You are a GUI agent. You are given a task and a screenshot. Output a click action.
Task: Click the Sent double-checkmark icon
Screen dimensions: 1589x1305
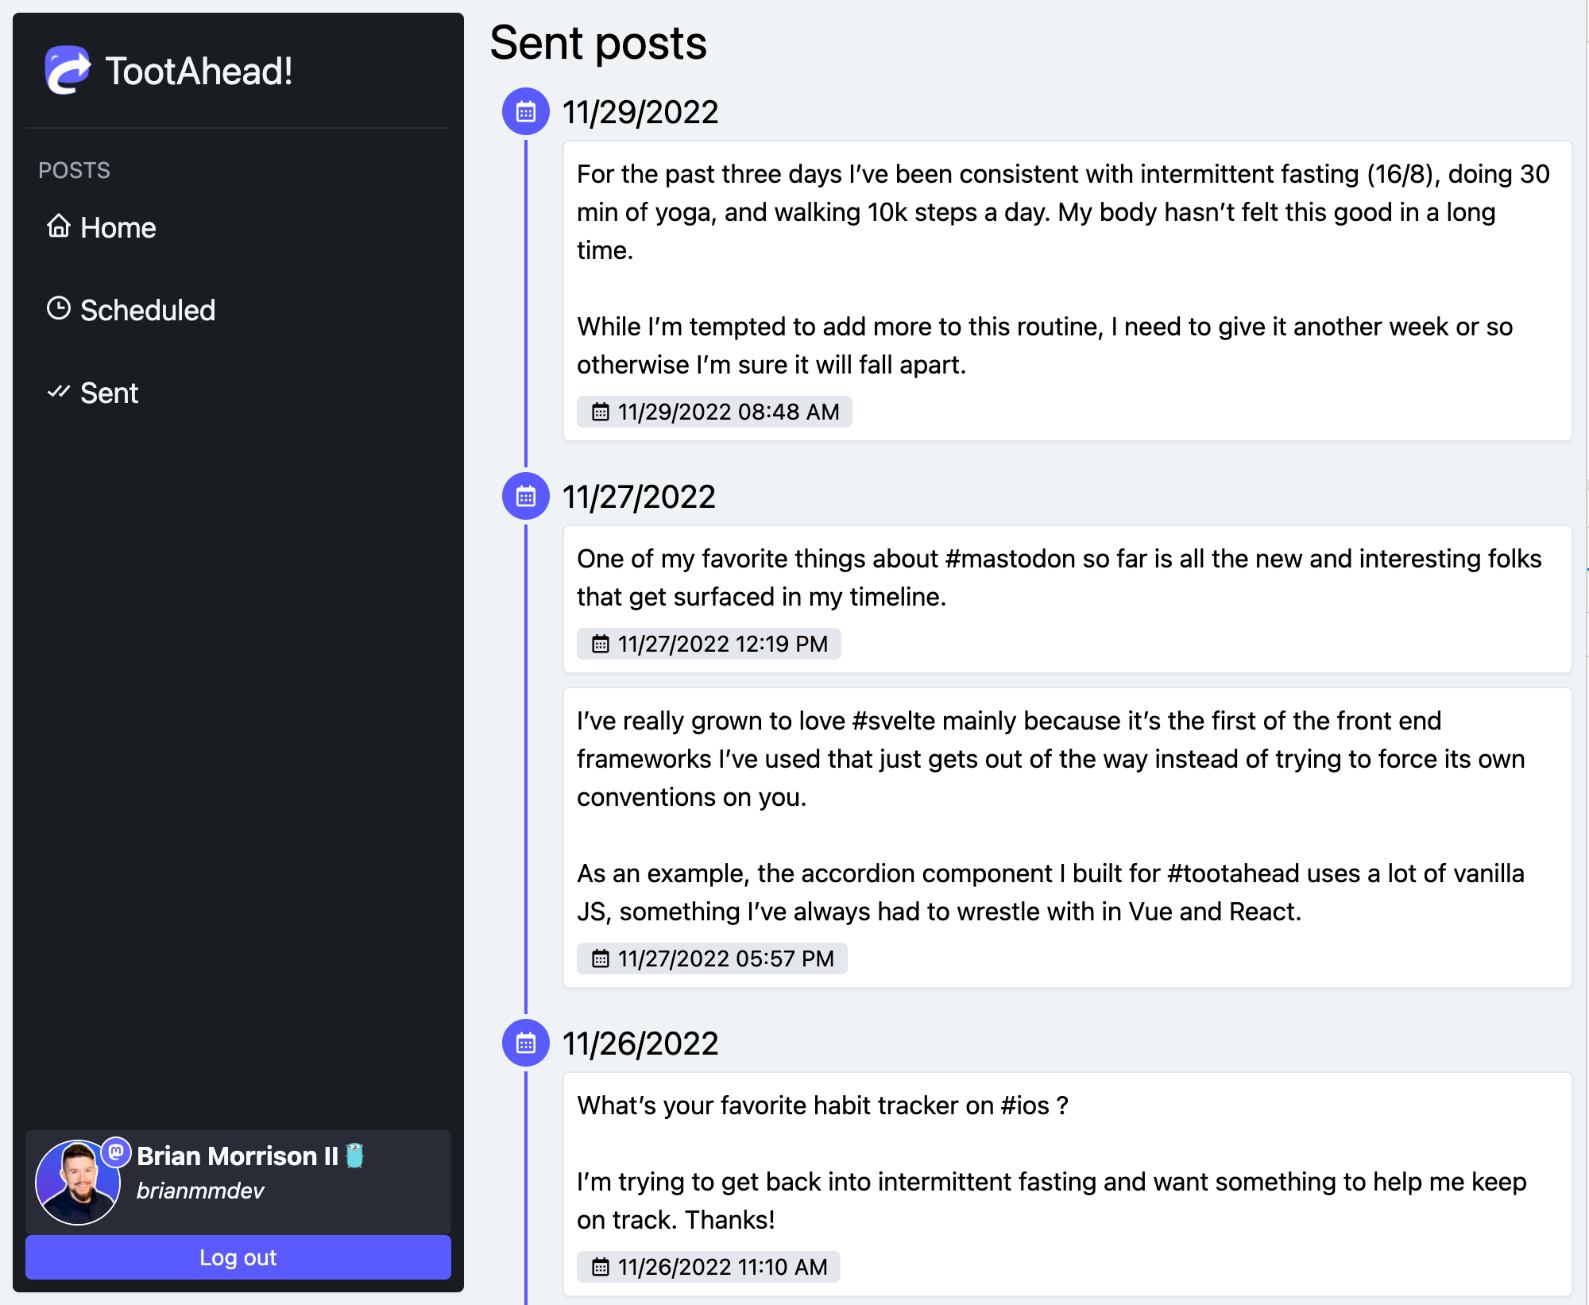click(x=59, y=392)
